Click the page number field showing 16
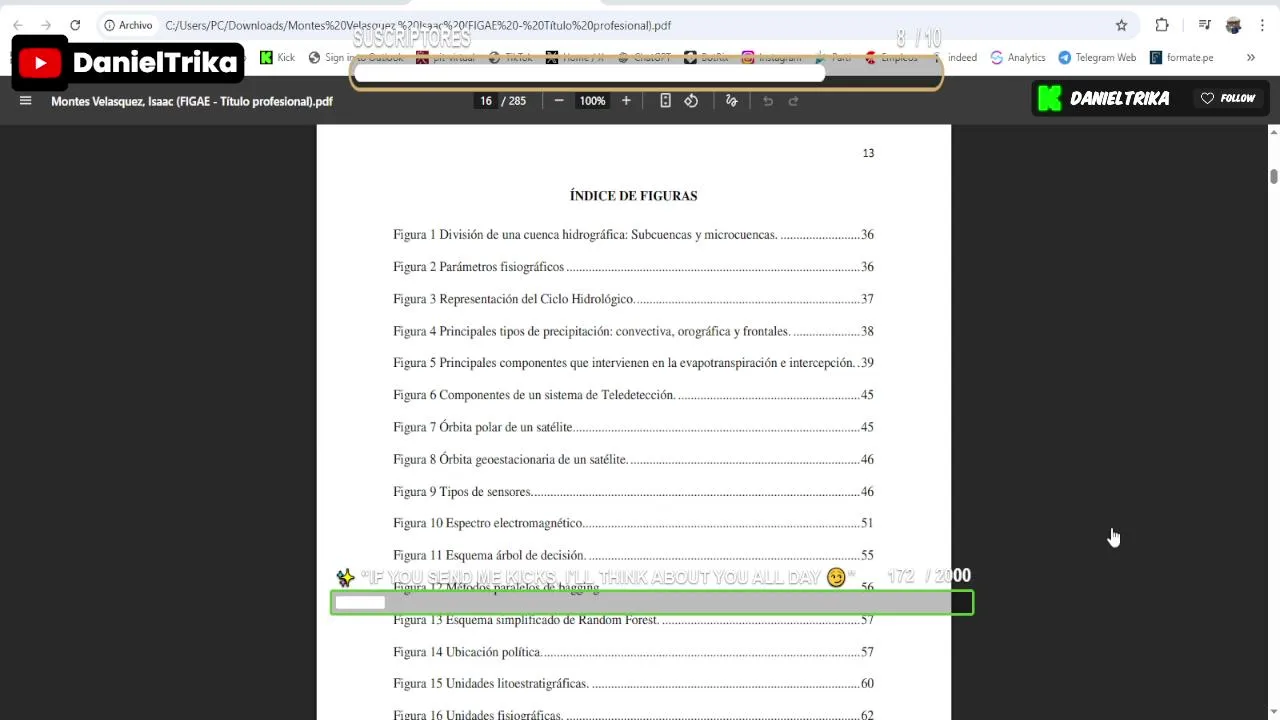 point(486,101)
